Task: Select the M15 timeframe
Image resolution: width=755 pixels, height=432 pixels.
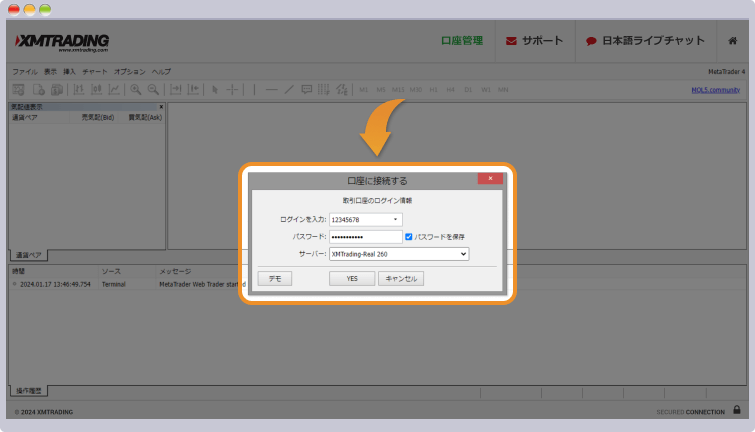Action: (398, 90)
